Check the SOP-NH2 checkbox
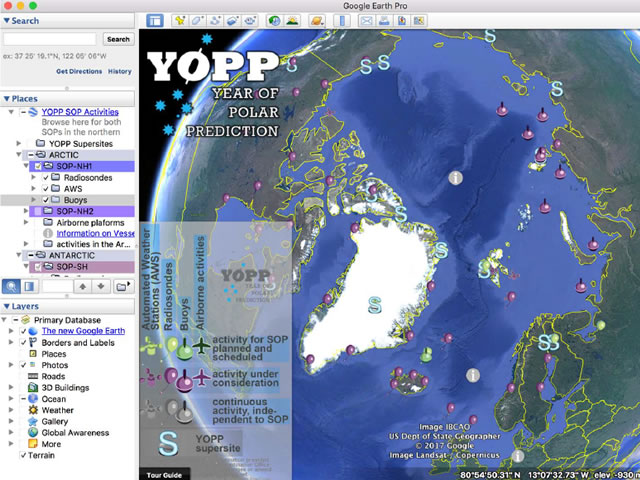This screenshot has width=640, height=480. (x=38, y=211)
